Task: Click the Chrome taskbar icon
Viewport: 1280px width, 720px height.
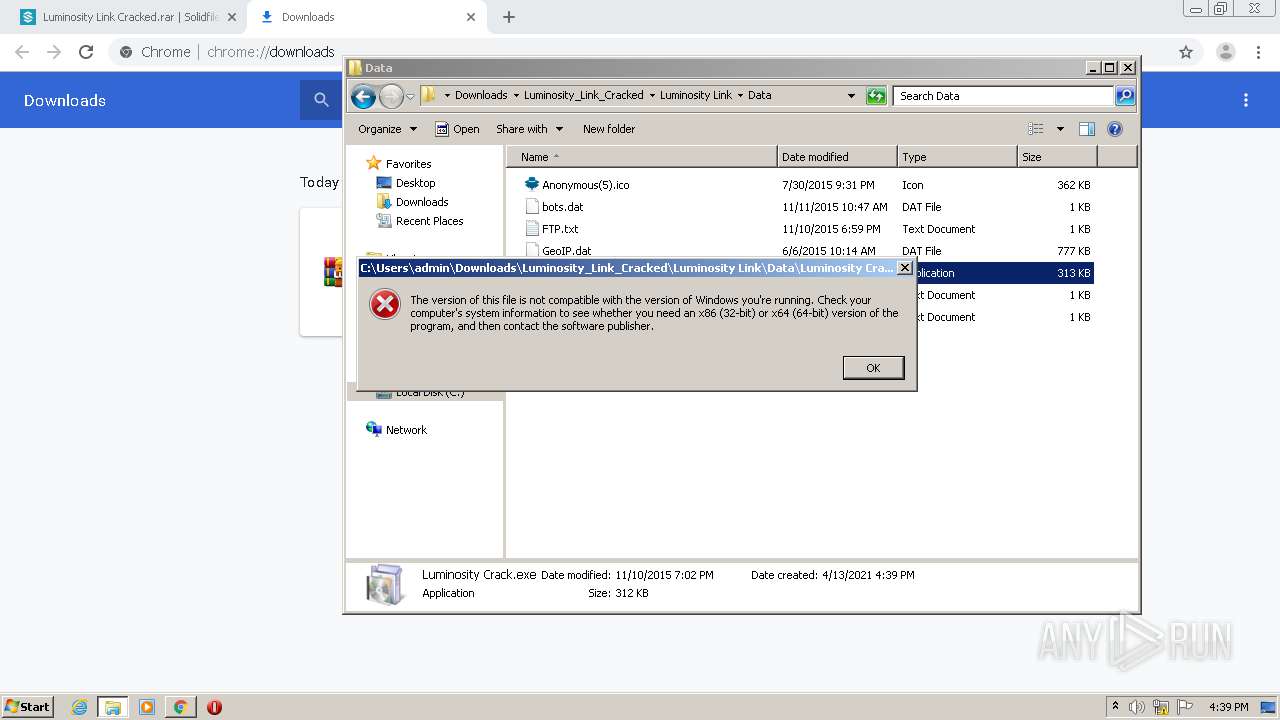Action: [180, 707]
